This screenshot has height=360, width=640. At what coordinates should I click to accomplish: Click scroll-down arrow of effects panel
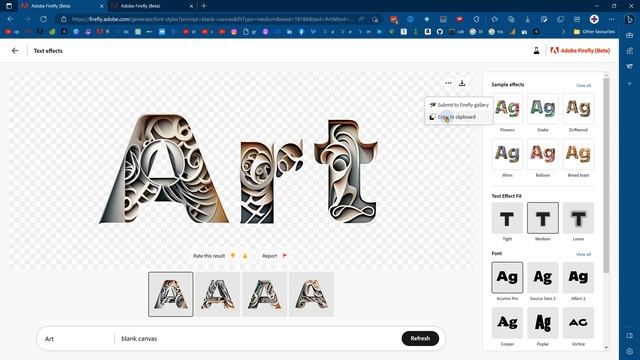coord(606,347)
